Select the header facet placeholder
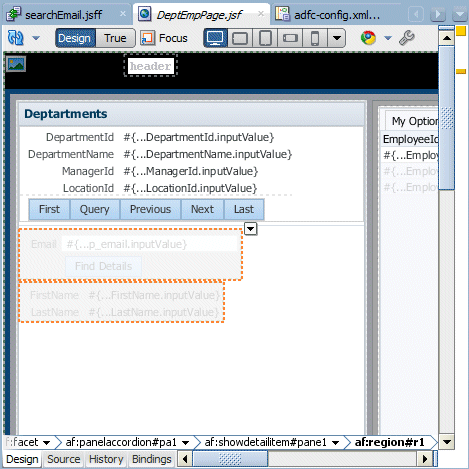Viewport: 469px width, 469px height. (x=150, y=66)
